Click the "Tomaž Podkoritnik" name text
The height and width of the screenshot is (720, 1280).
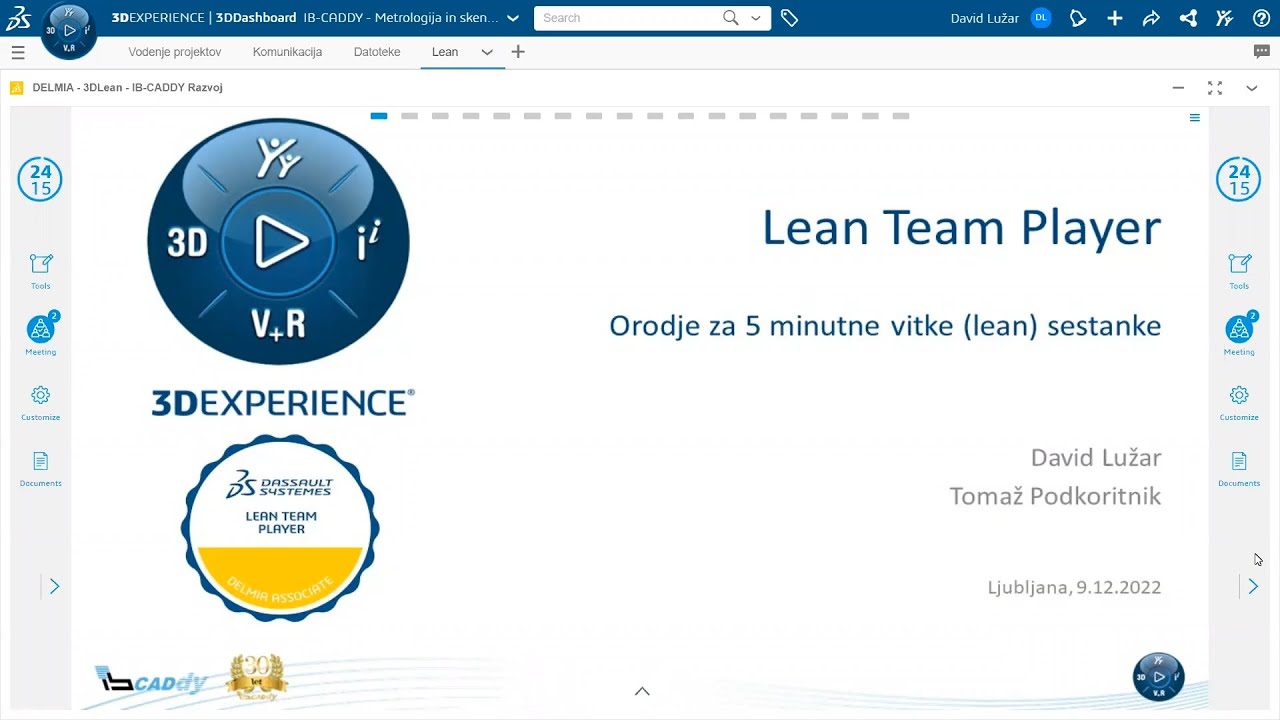[x=1055, y=496]
